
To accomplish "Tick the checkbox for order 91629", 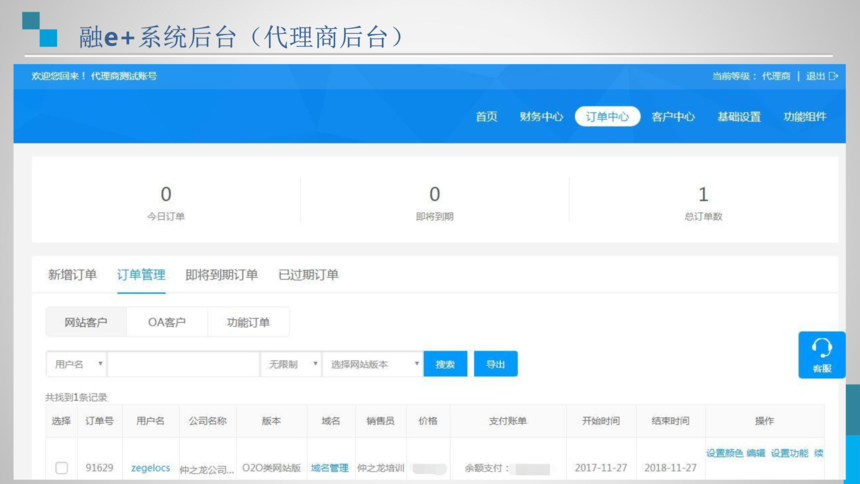I will pos(61,468).
